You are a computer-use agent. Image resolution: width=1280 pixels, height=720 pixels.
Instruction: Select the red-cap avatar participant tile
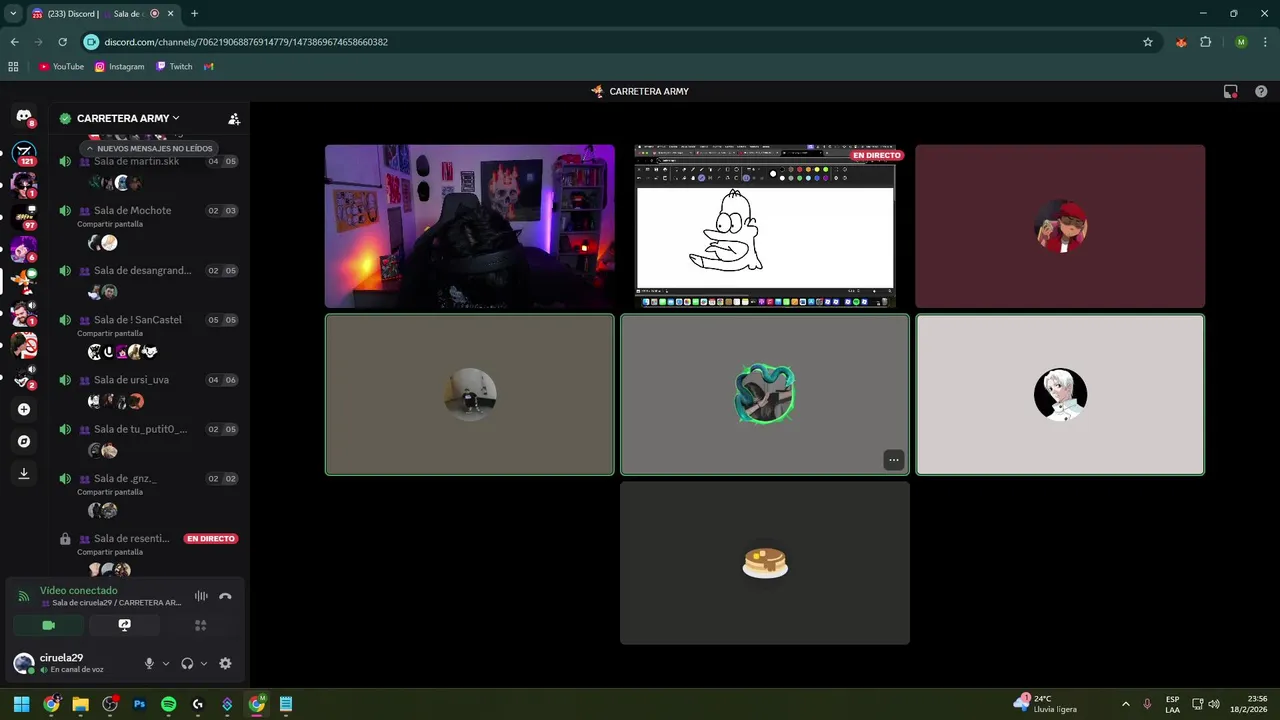coord(1060,226)
